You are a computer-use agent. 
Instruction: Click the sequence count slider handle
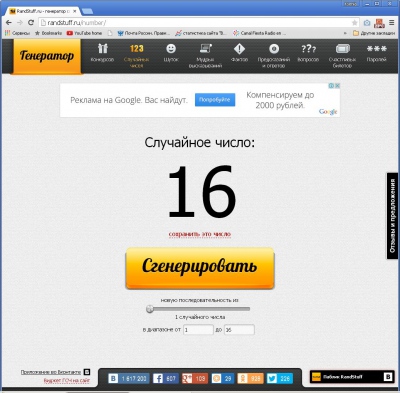[x=150, y=309]
